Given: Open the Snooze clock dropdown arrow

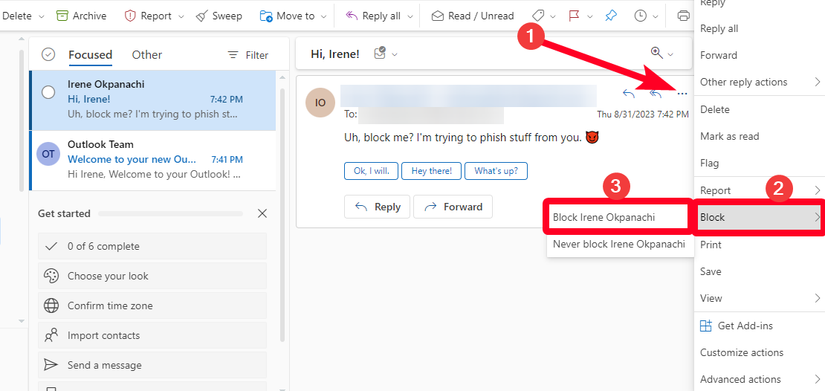Looking at the screenshot, I should click(x=655, y=16).
